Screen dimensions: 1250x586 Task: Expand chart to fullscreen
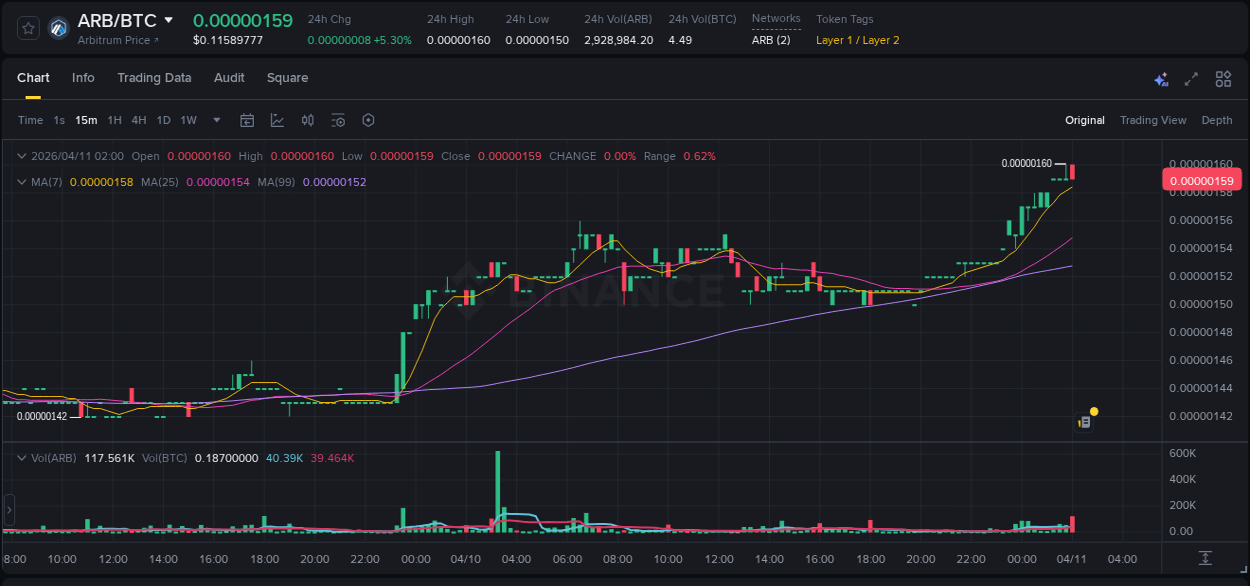coord(1191,79)
